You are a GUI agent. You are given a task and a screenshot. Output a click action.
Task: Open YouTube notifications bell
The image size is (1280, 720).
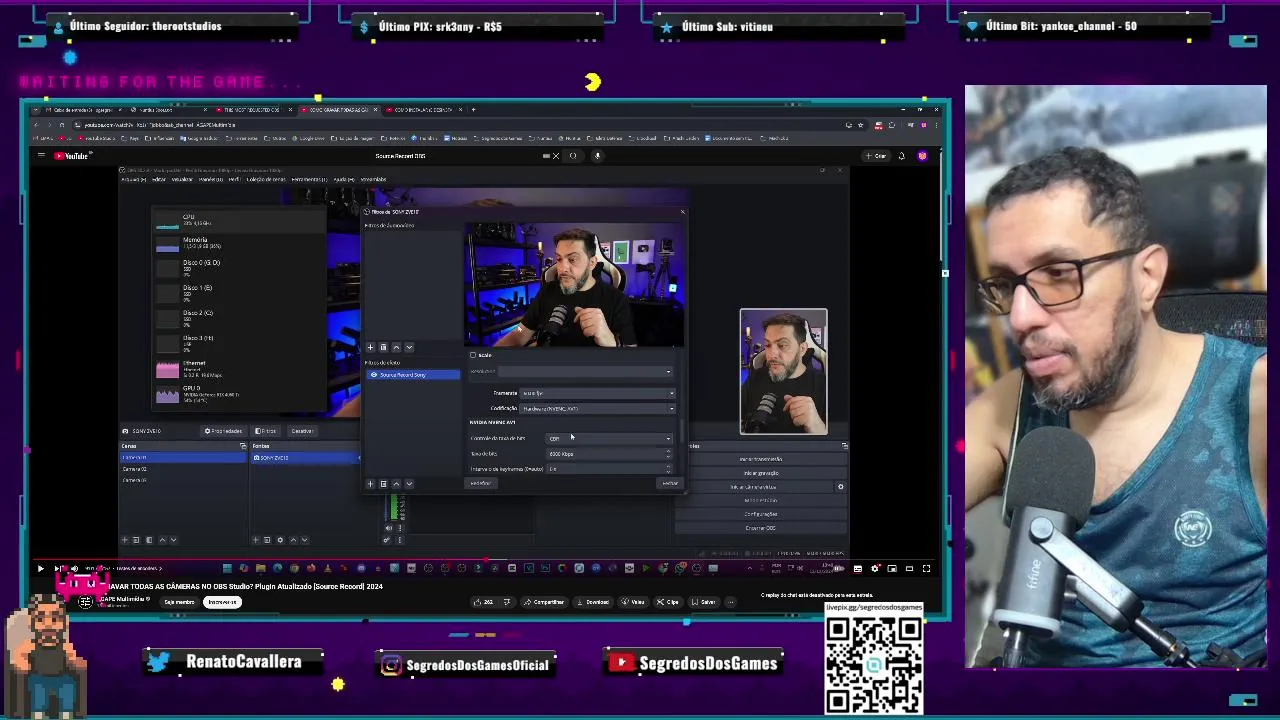[901, 155]
